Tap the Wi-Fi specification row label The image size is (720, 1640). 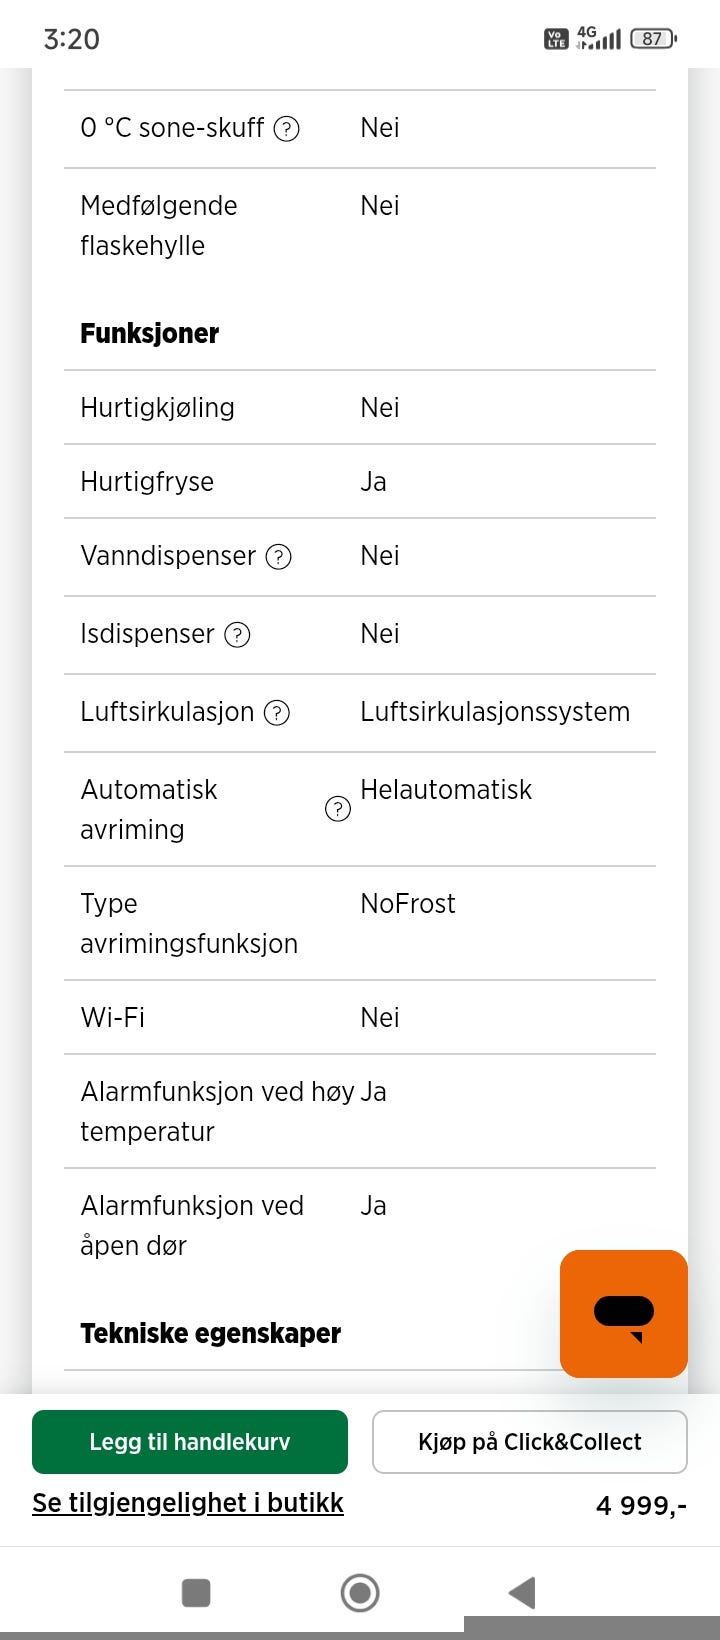click(x=113, y=1018)
